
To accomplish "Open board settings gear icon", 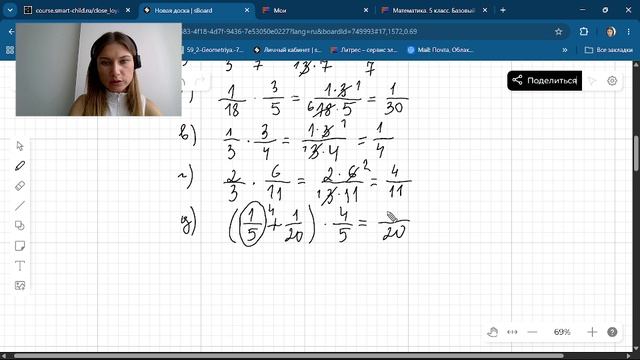I will tap(612, 81).
